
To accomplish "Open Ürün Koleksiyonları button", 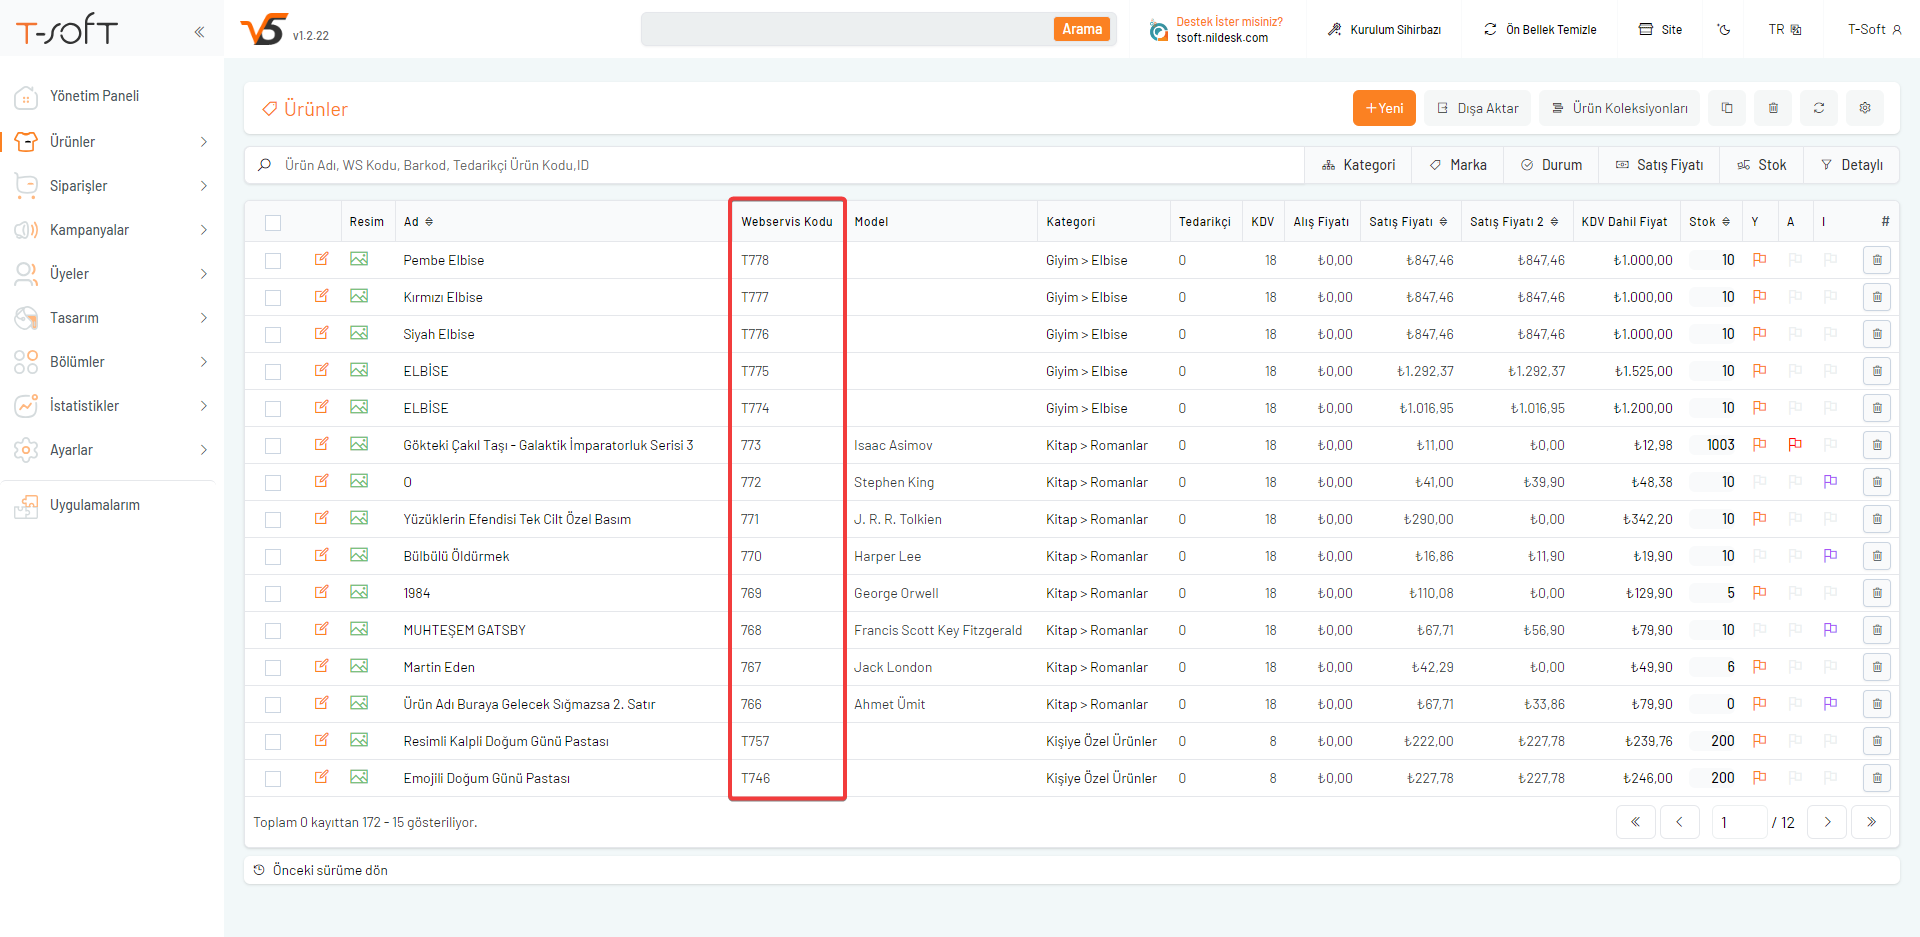I will [1619, 108].
